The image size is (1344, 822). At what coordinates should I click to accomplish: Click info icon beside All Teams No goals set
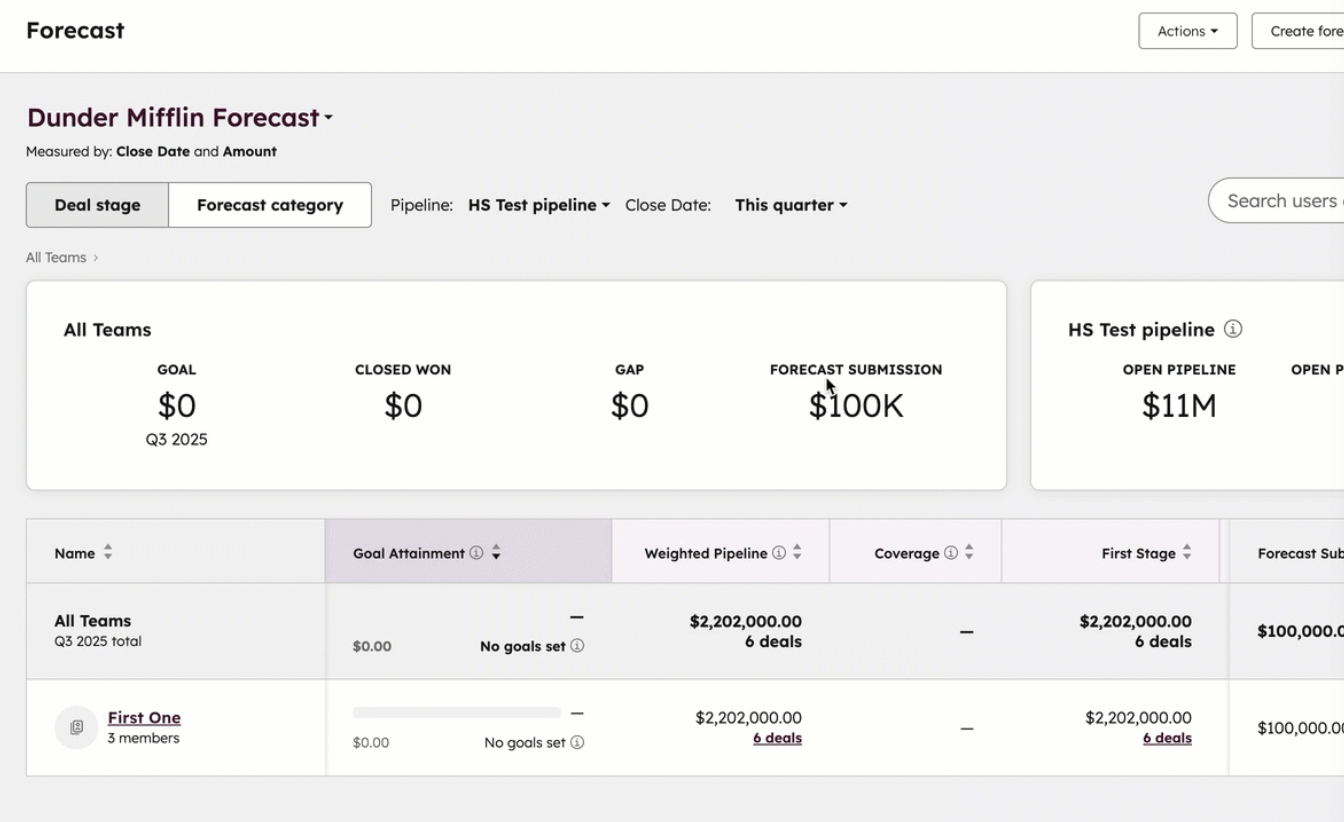(x=577, y=646)
